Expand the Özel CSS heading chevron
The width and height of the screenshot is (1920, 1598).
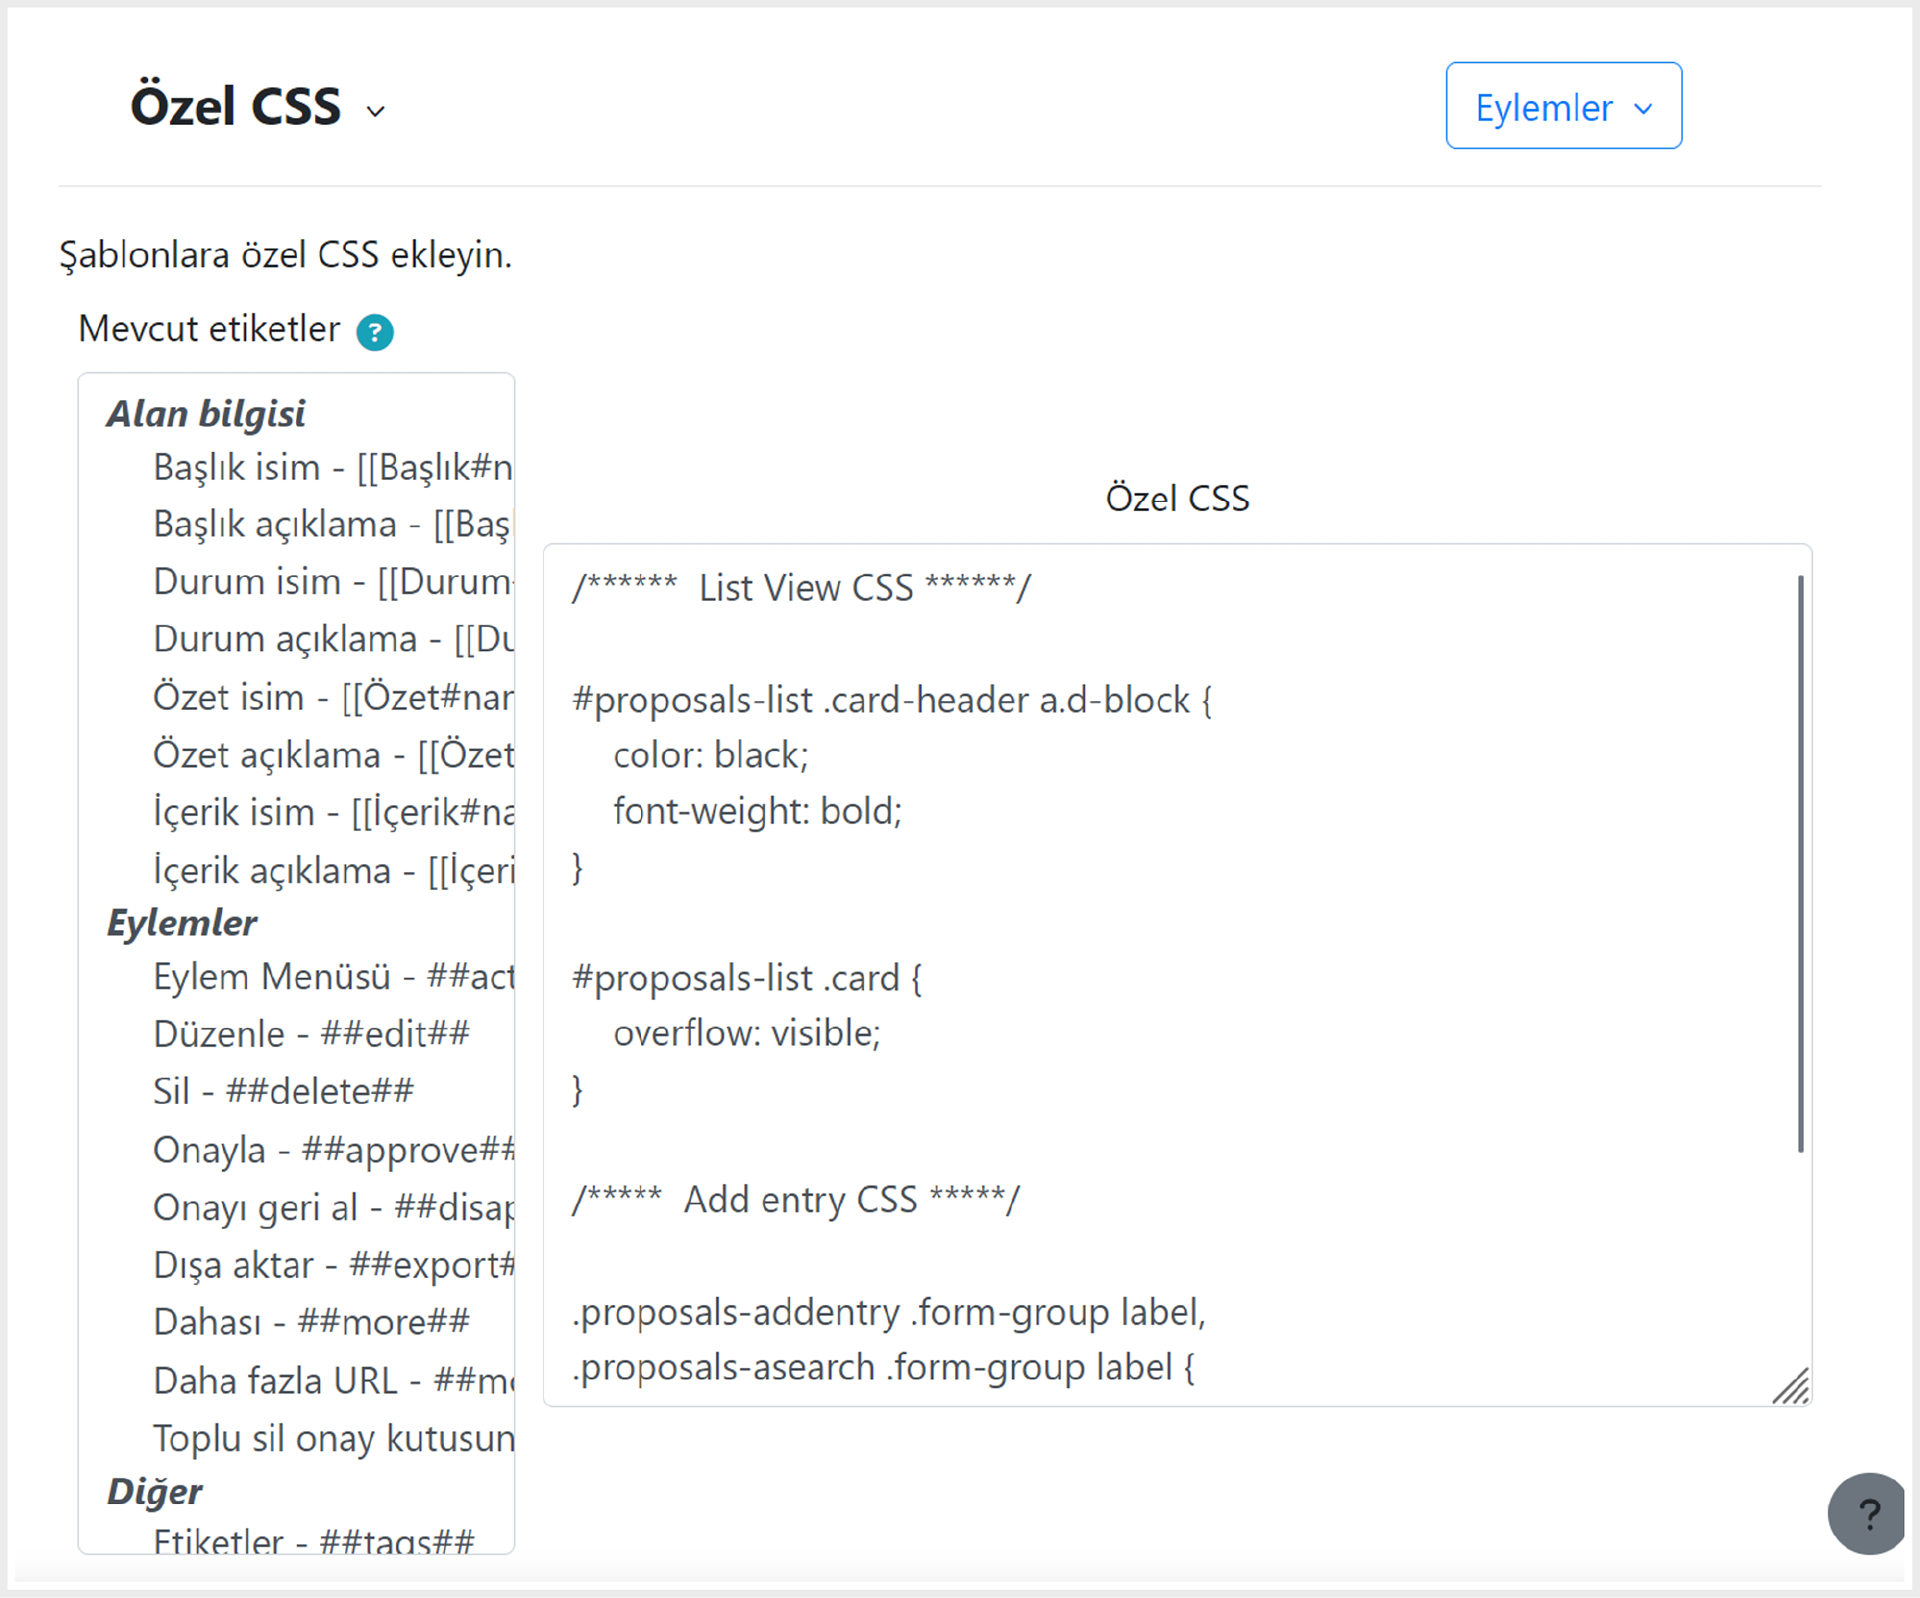(376, 111)
